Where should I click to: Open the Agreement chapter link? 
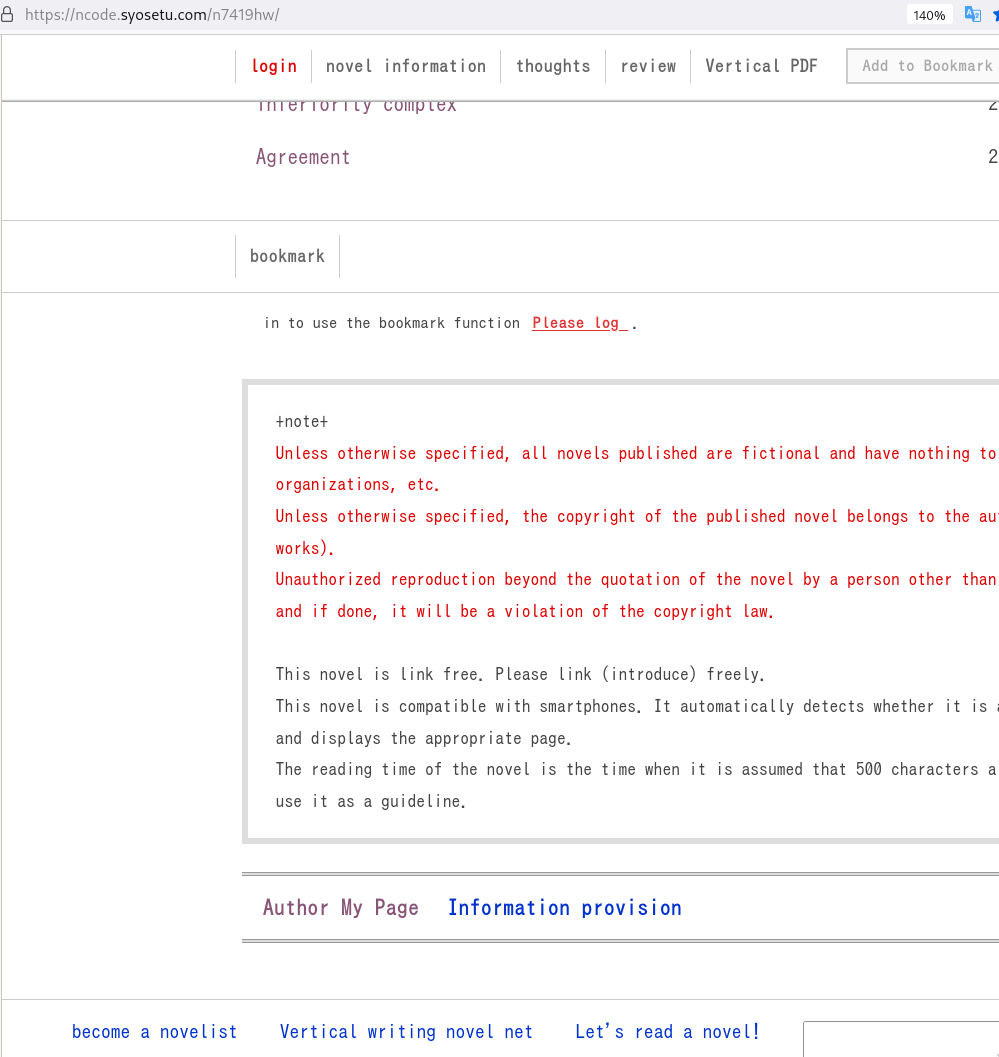[303, 157]
